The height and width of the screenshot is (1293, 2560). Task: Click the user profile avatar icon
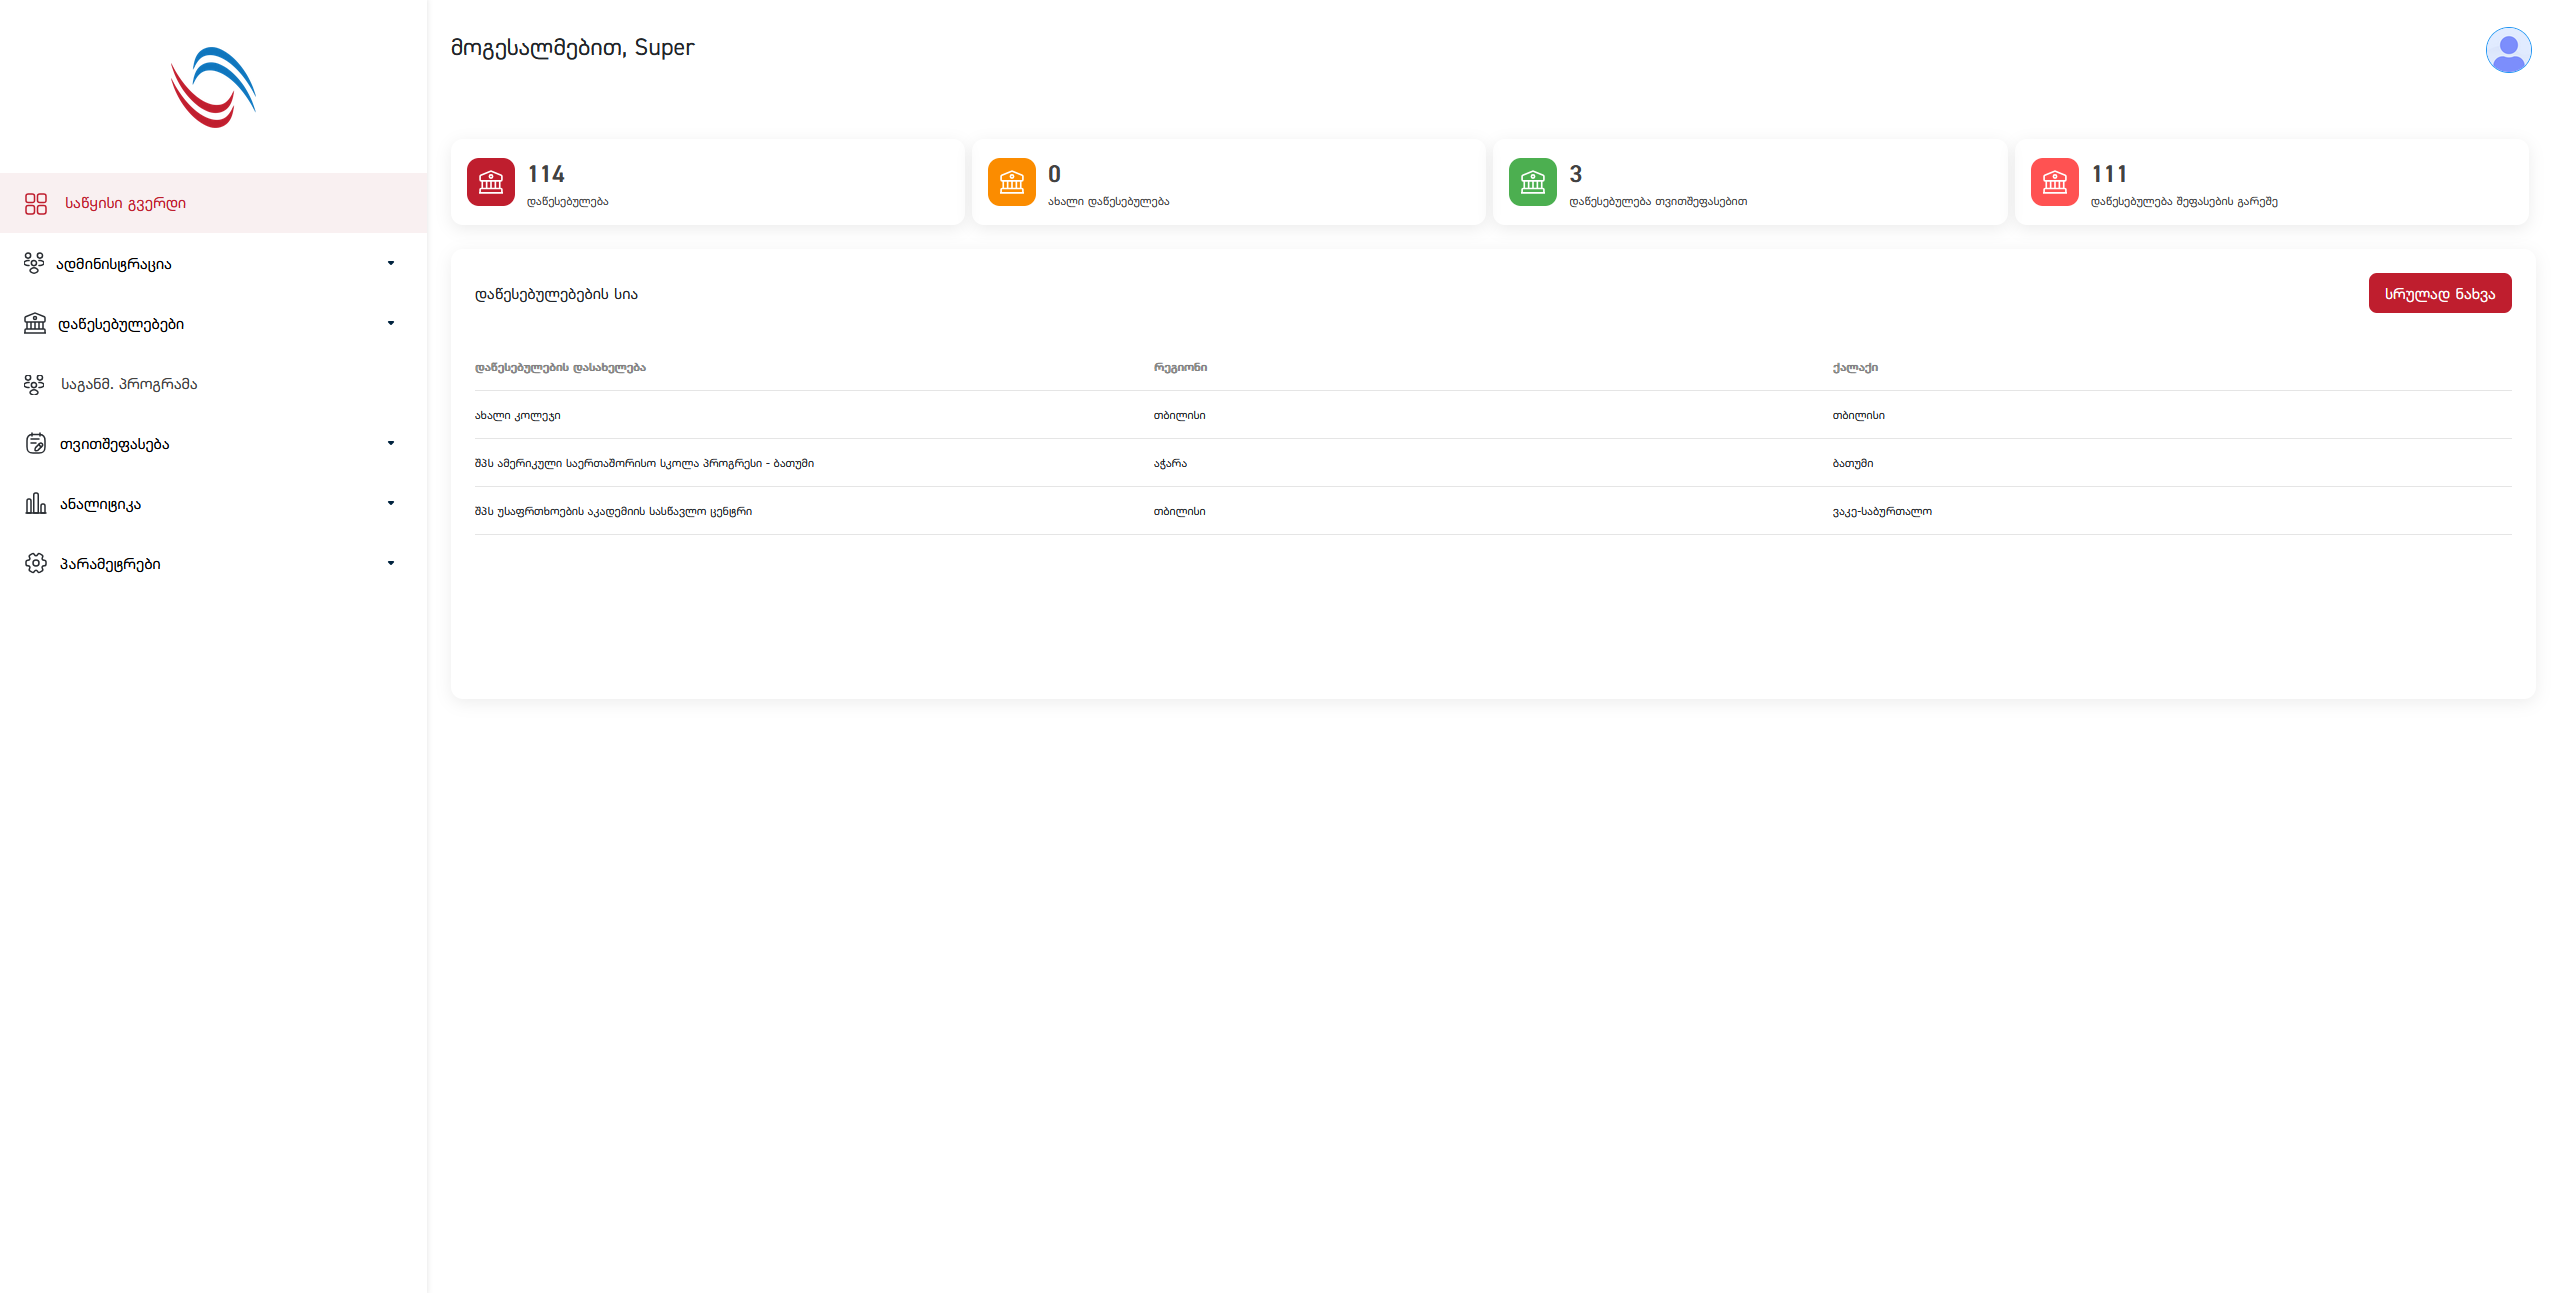tap(2508, 50)
